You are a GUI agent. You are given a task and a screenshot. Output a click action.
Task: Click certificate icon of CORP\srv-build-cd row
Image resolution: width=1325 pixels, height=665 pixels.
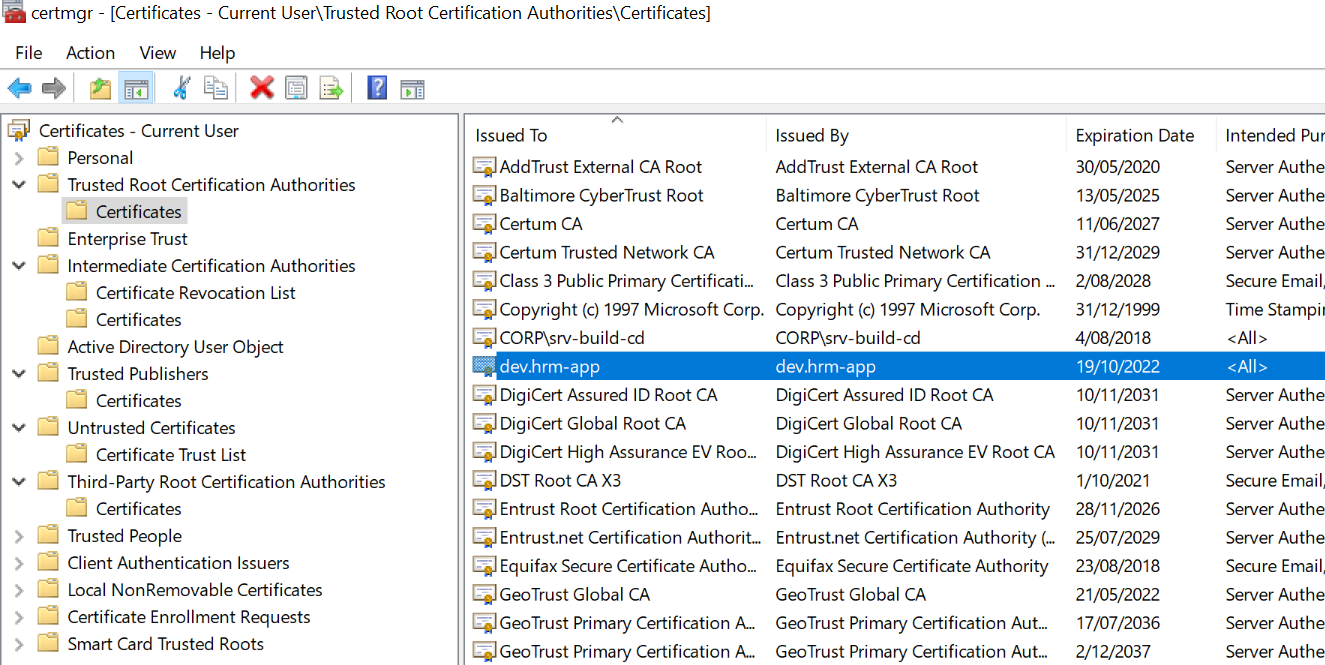[x=484, y=338]
